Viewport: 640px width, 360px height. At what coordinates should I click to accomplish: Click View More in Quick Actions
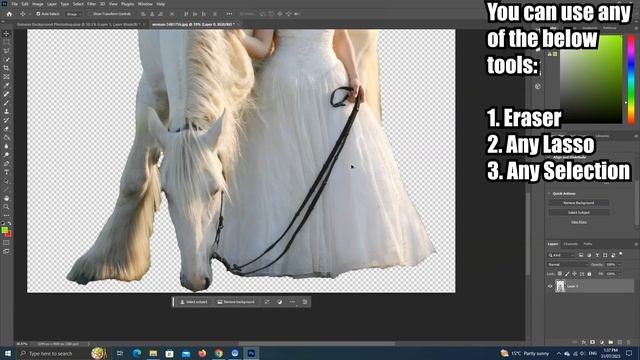[579, 222]
